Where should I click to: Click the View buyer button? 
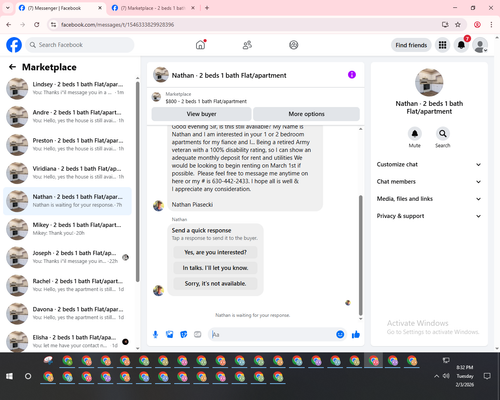point(201,114)
